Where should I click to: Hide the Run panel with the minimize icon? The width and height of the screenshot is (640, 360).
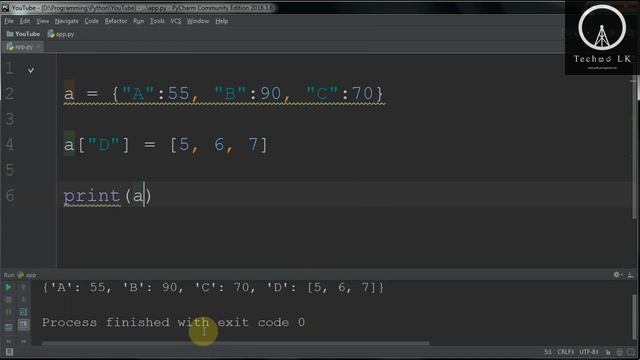pos(631,275)
